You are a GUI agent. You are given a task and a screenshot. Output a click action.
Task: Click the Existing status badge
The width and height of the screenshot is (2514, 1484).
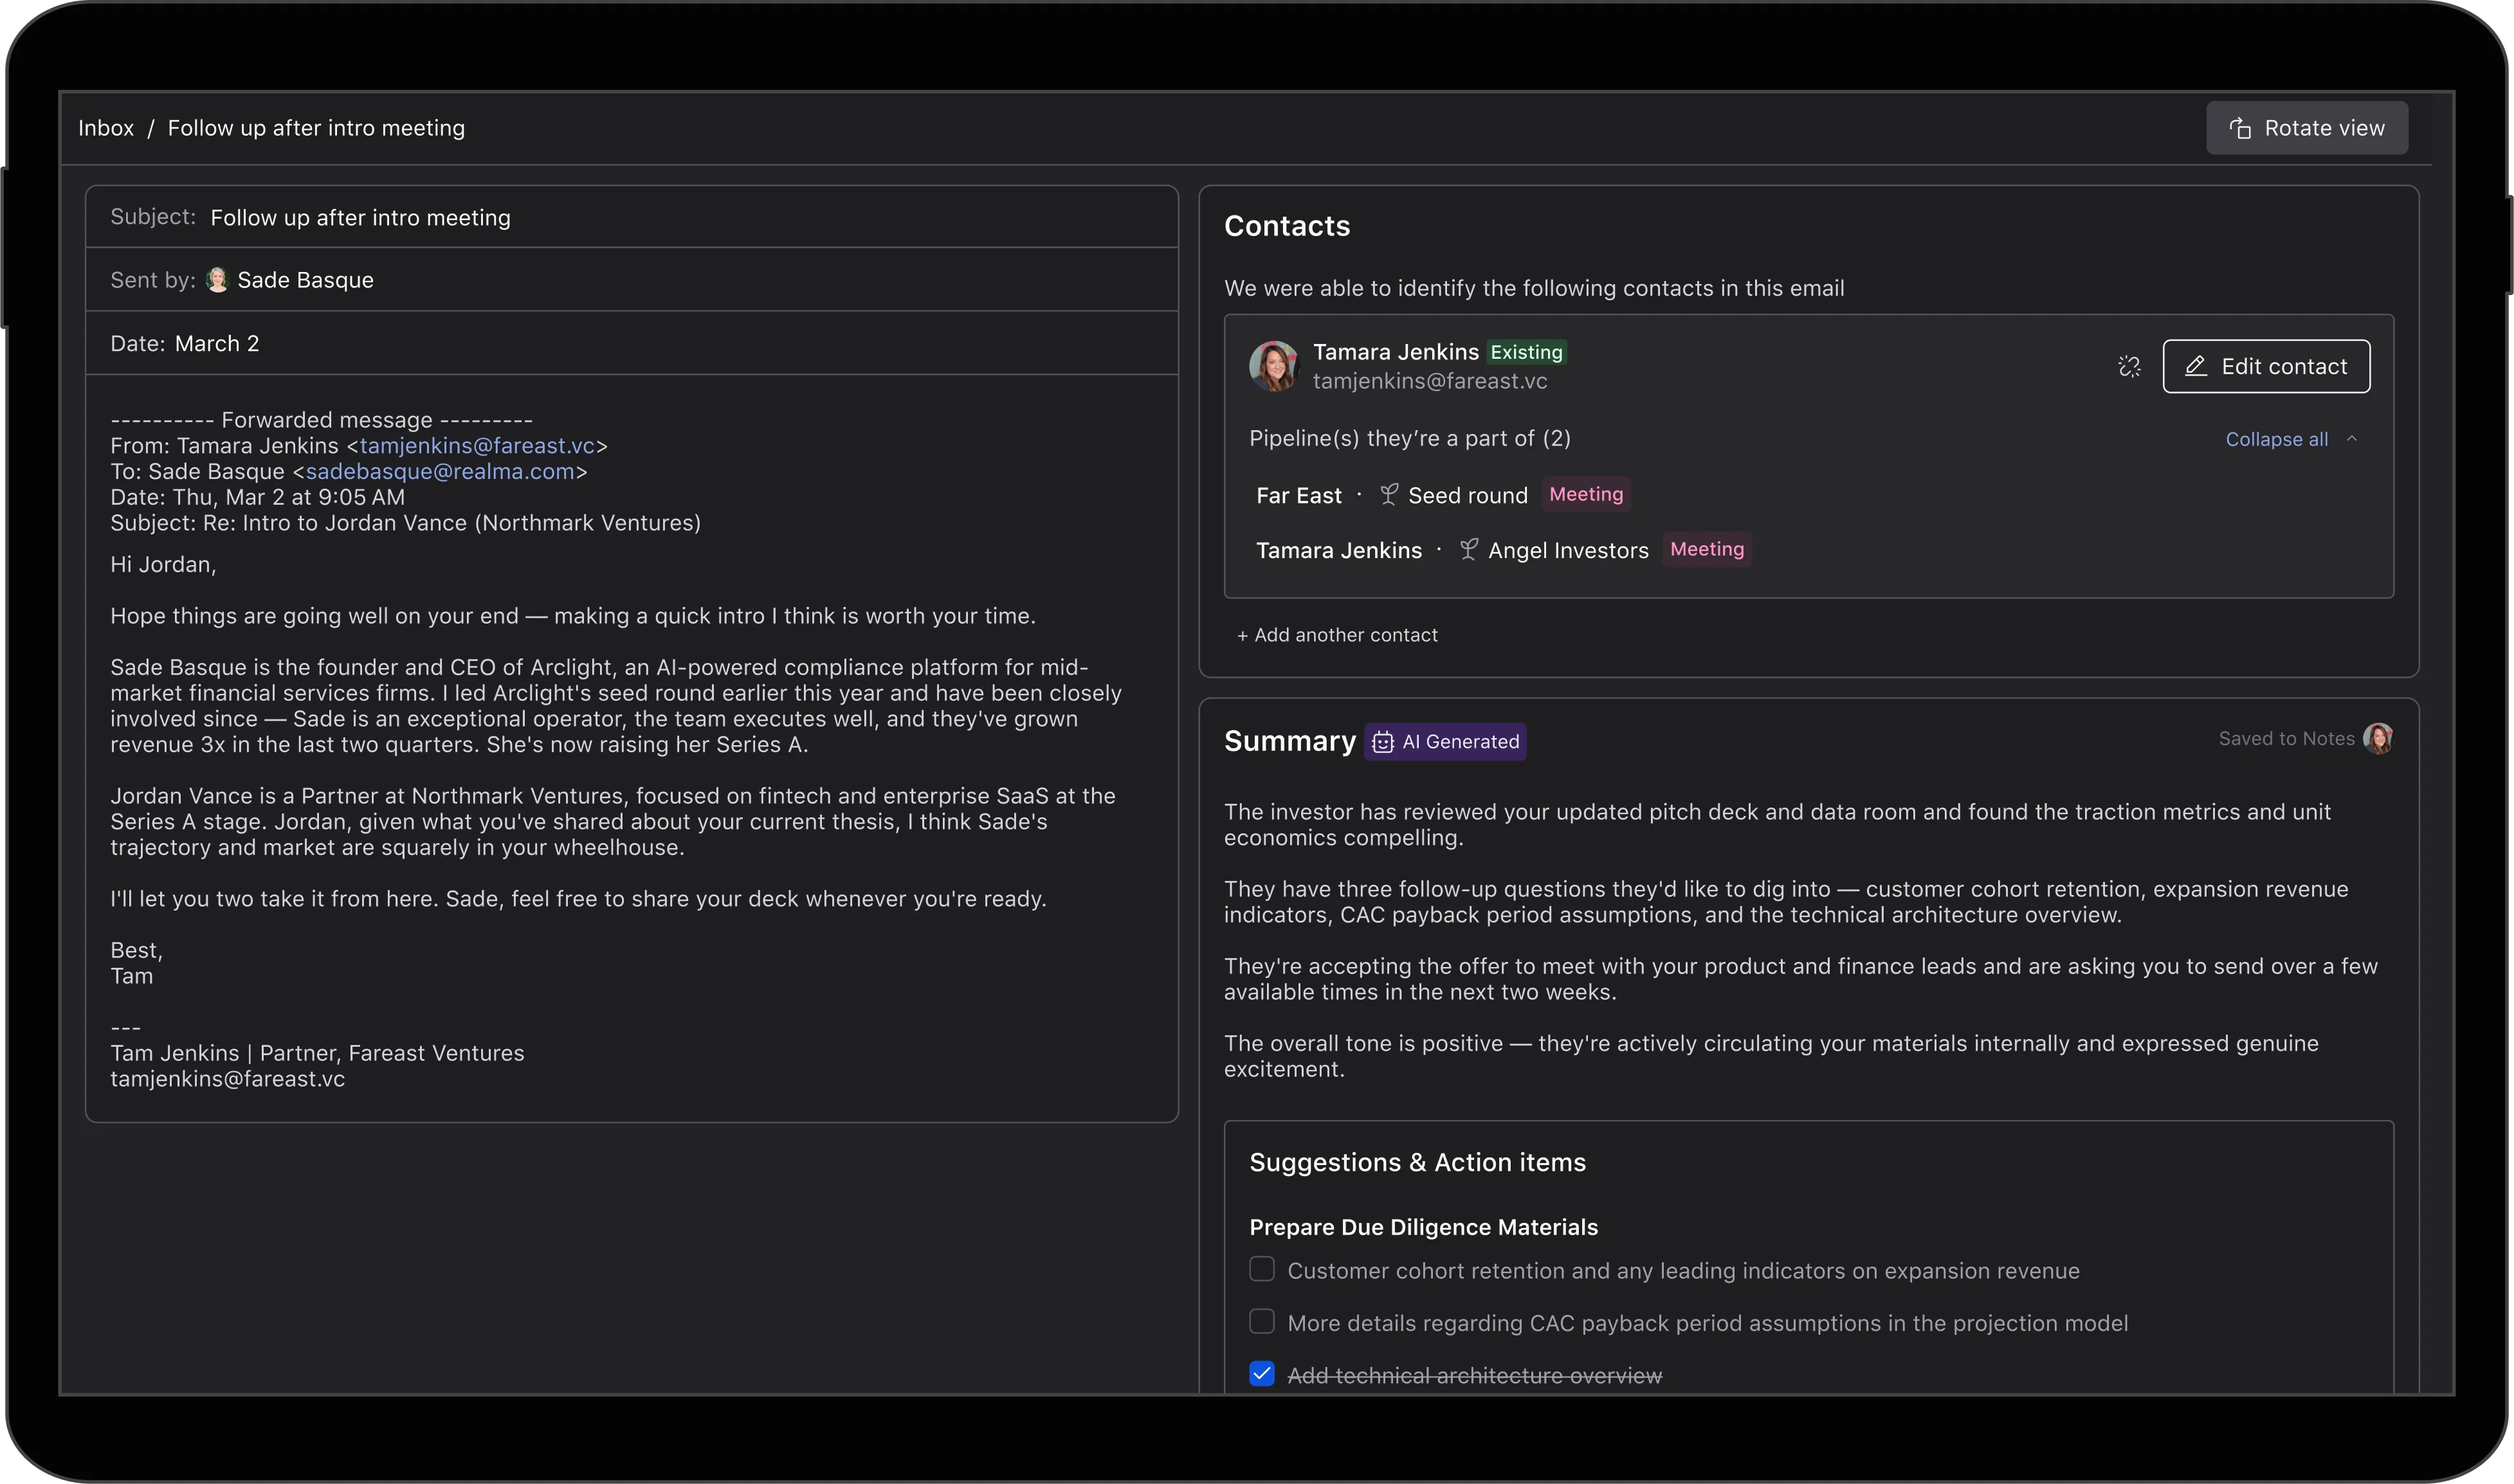pos(1526,352)
